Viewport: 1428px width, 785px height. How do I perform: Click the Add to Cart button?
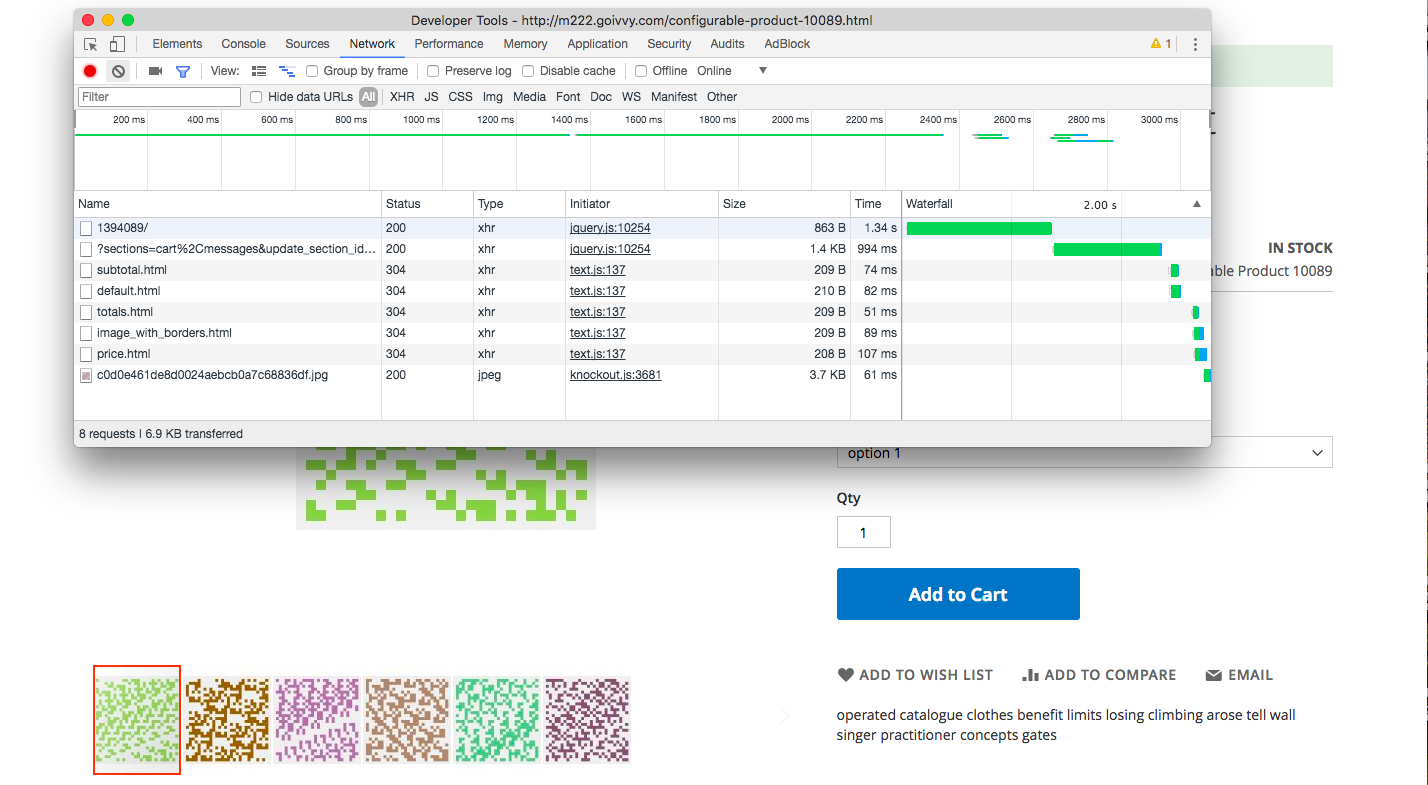[x=958, y=594]
